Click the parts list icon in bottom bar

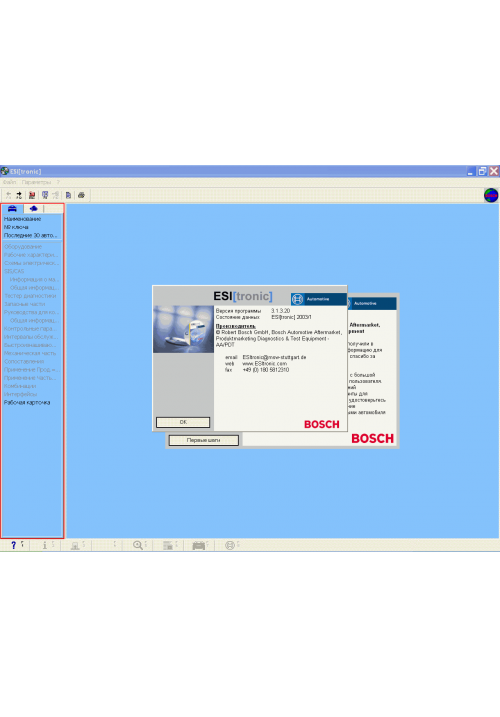tap(168, 546)
